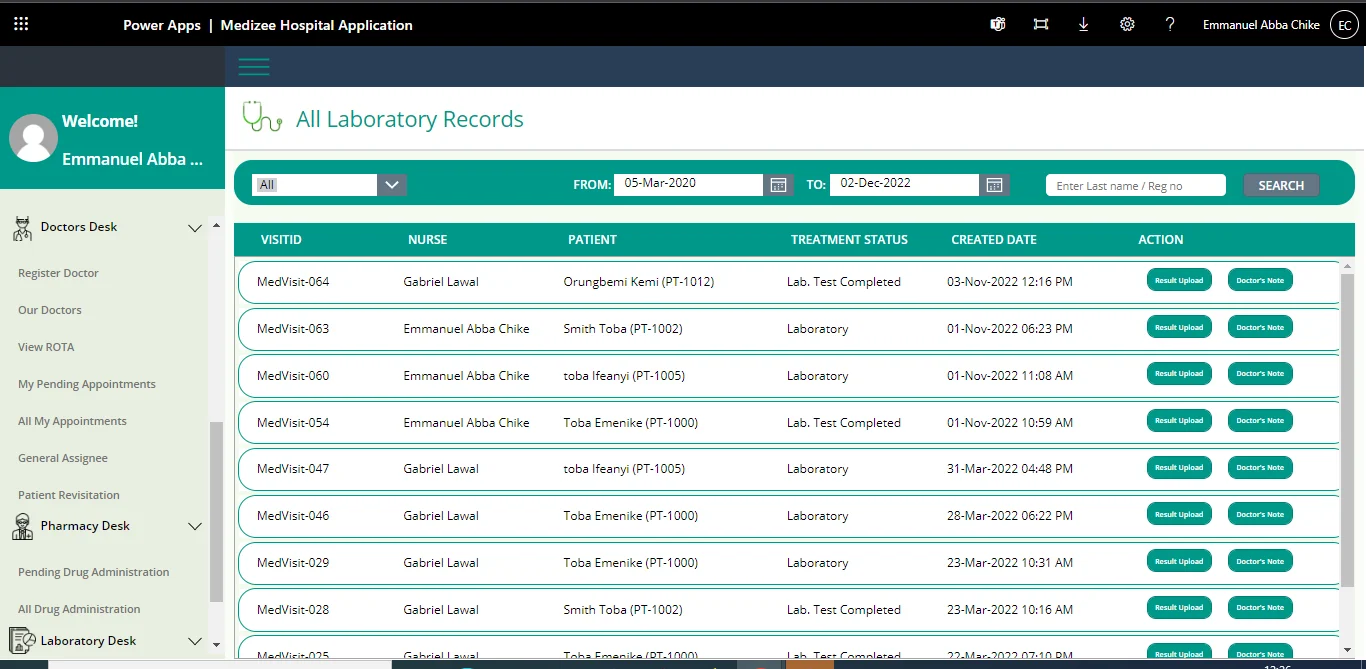Open the FROM date calendar picker
Screen dimensions: 1366x669
pyautogui.click(x=778, y=185)
